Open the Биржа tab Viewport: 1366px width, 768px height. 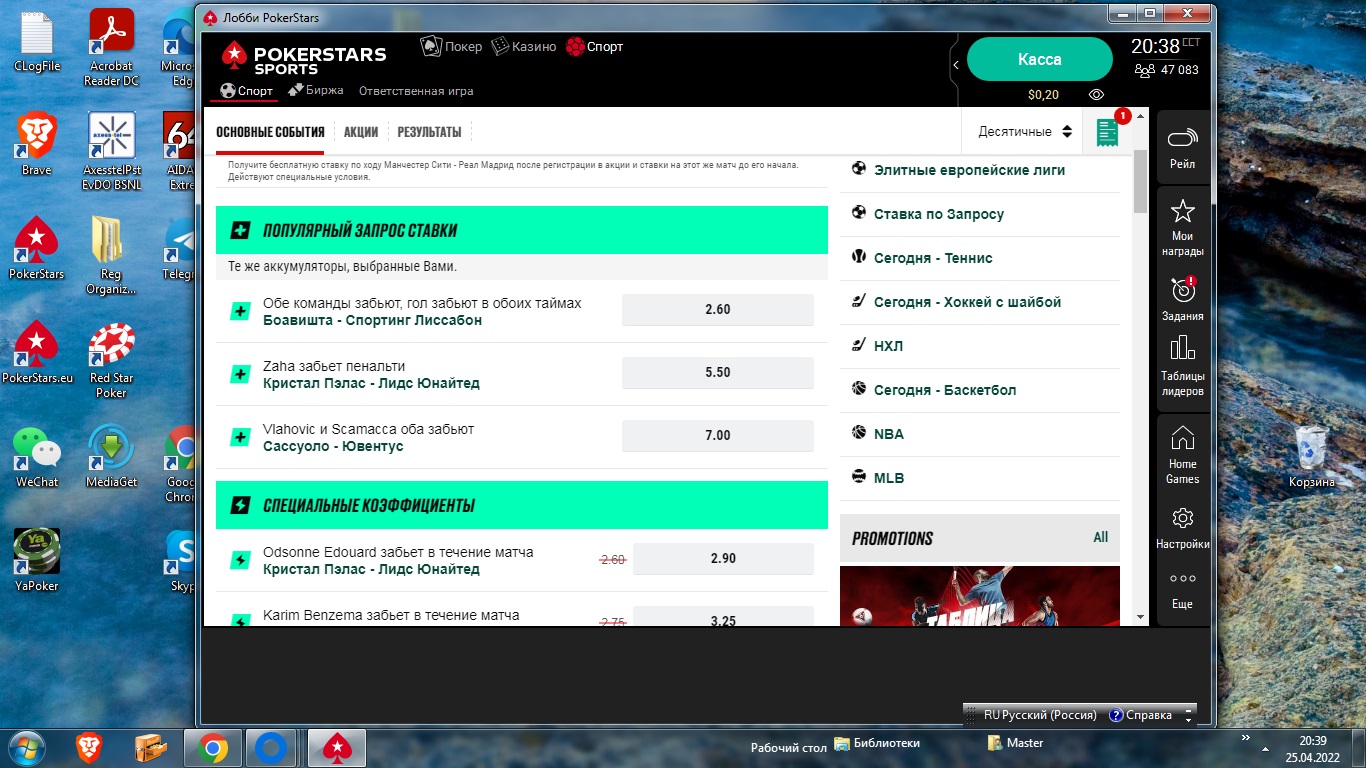(x=316, y=90)
